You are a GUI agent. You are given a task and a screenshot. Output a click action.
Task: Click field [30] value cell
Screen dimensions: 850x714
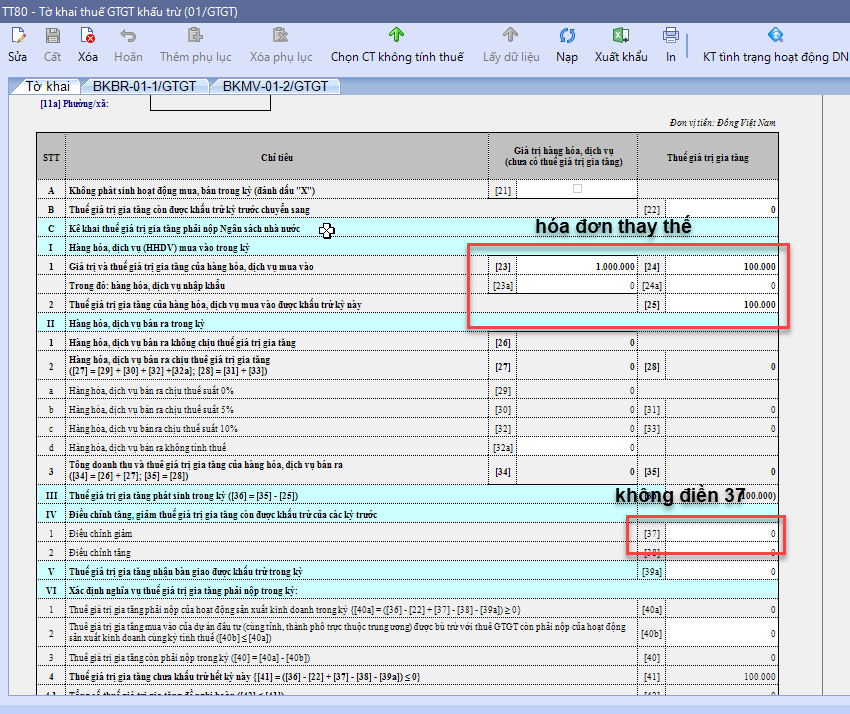click(577, 410)
